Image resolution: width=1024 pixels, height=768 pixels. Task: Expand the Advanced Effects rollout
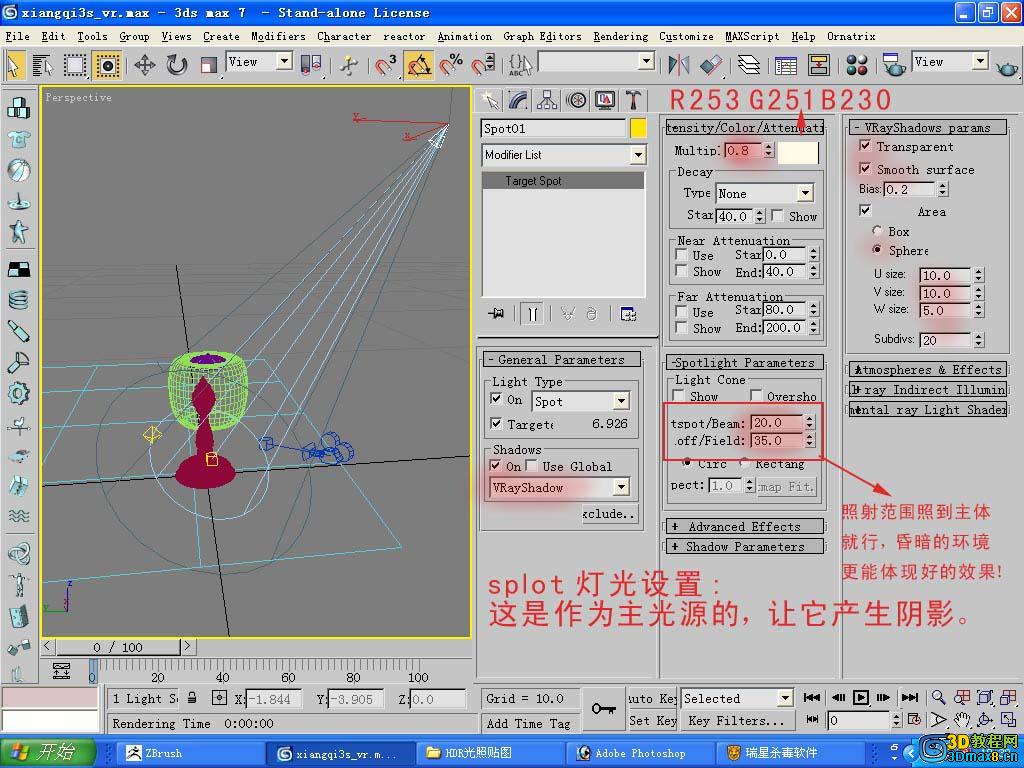[x=744, y=526]
